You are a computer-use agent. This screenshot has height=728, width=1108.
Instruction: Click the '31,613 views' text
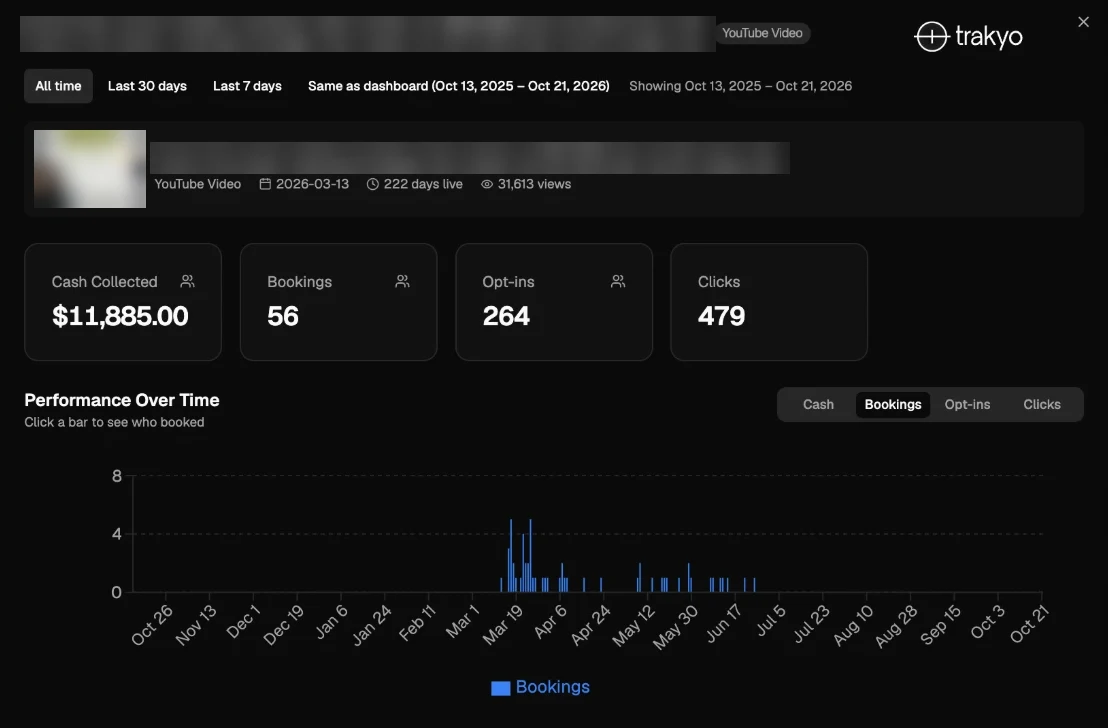(x=534, y=184)
